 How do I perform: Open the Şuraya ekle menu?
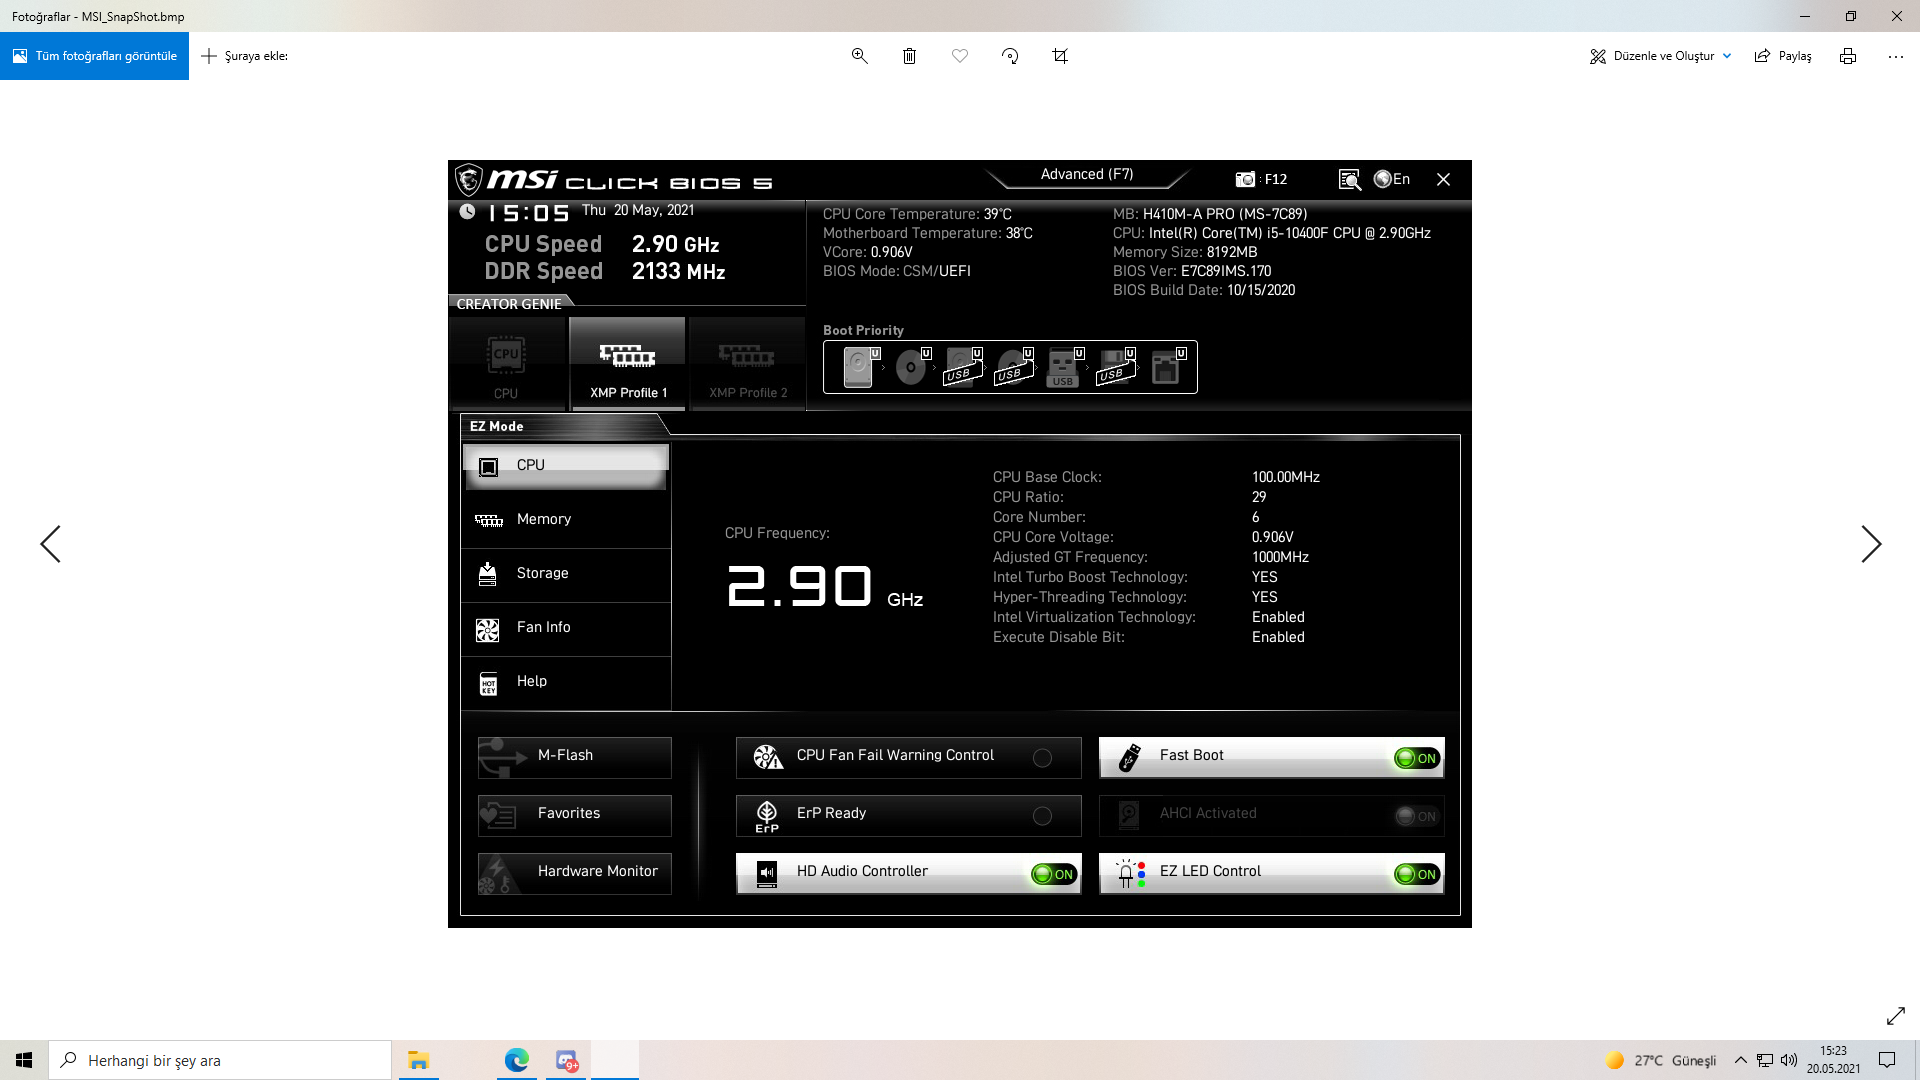tap(244, 56)
